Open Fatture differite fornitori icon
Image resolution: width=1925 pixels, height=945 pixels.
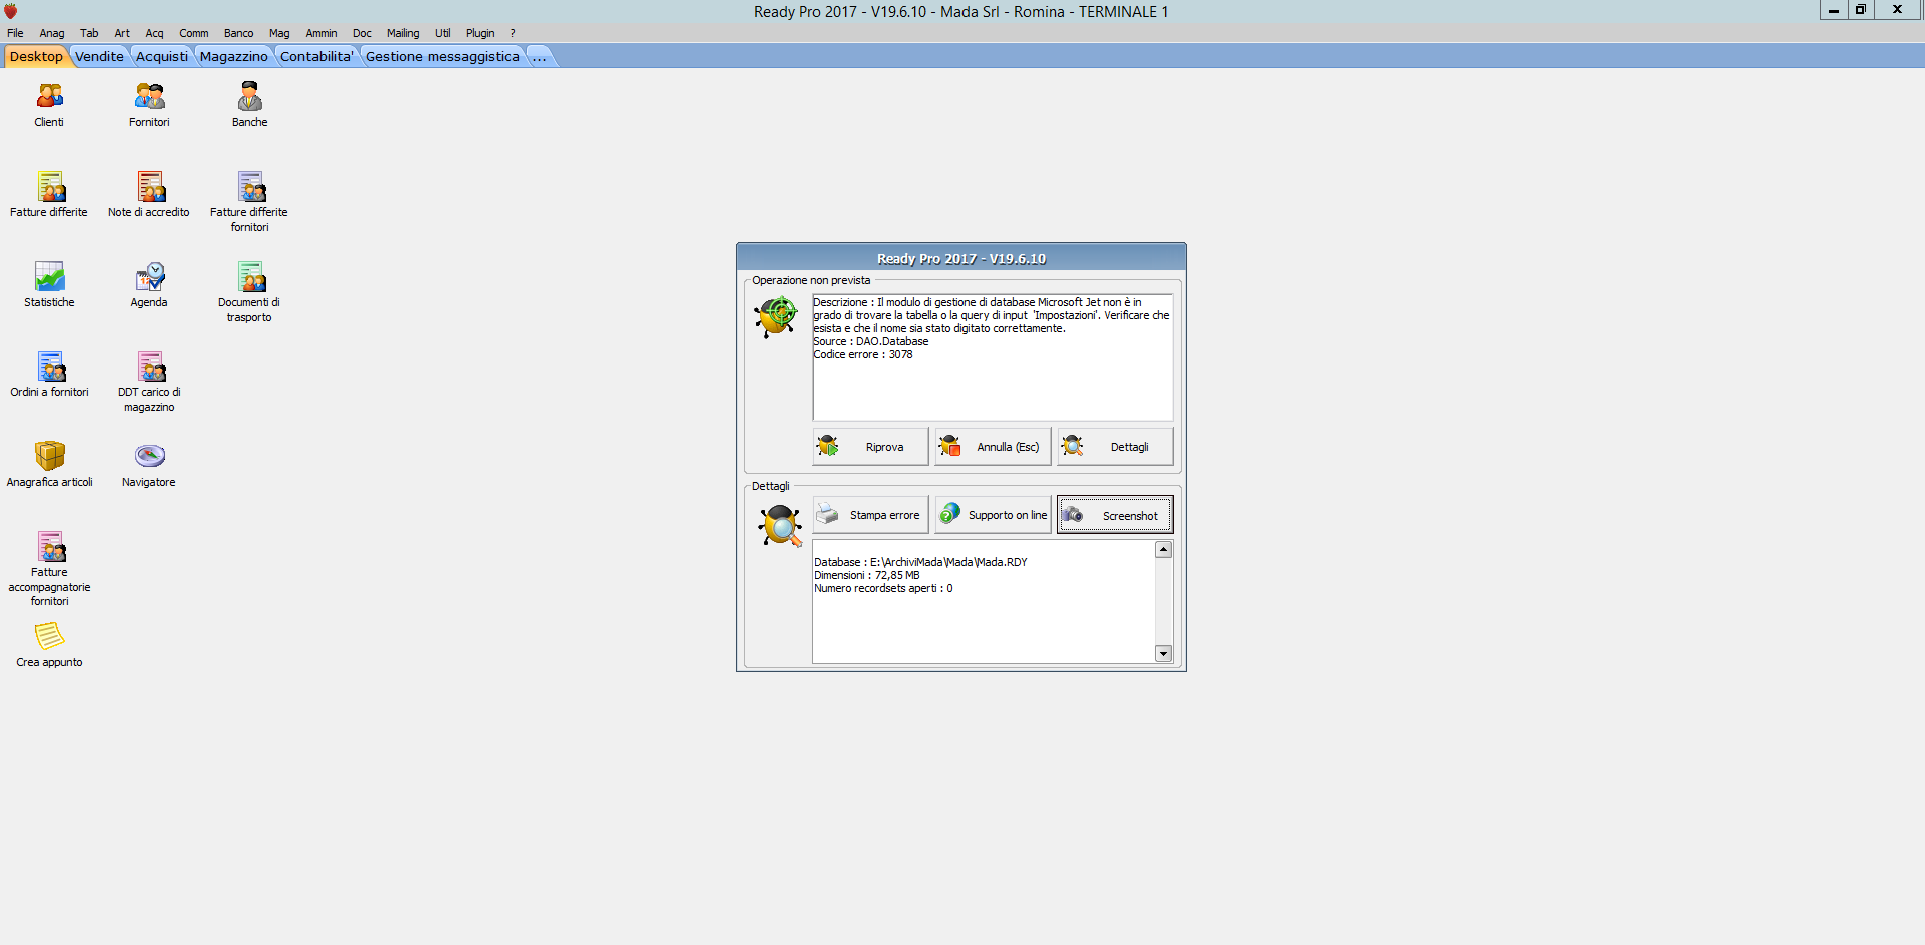pyautogui.click(x=249, y=202)
